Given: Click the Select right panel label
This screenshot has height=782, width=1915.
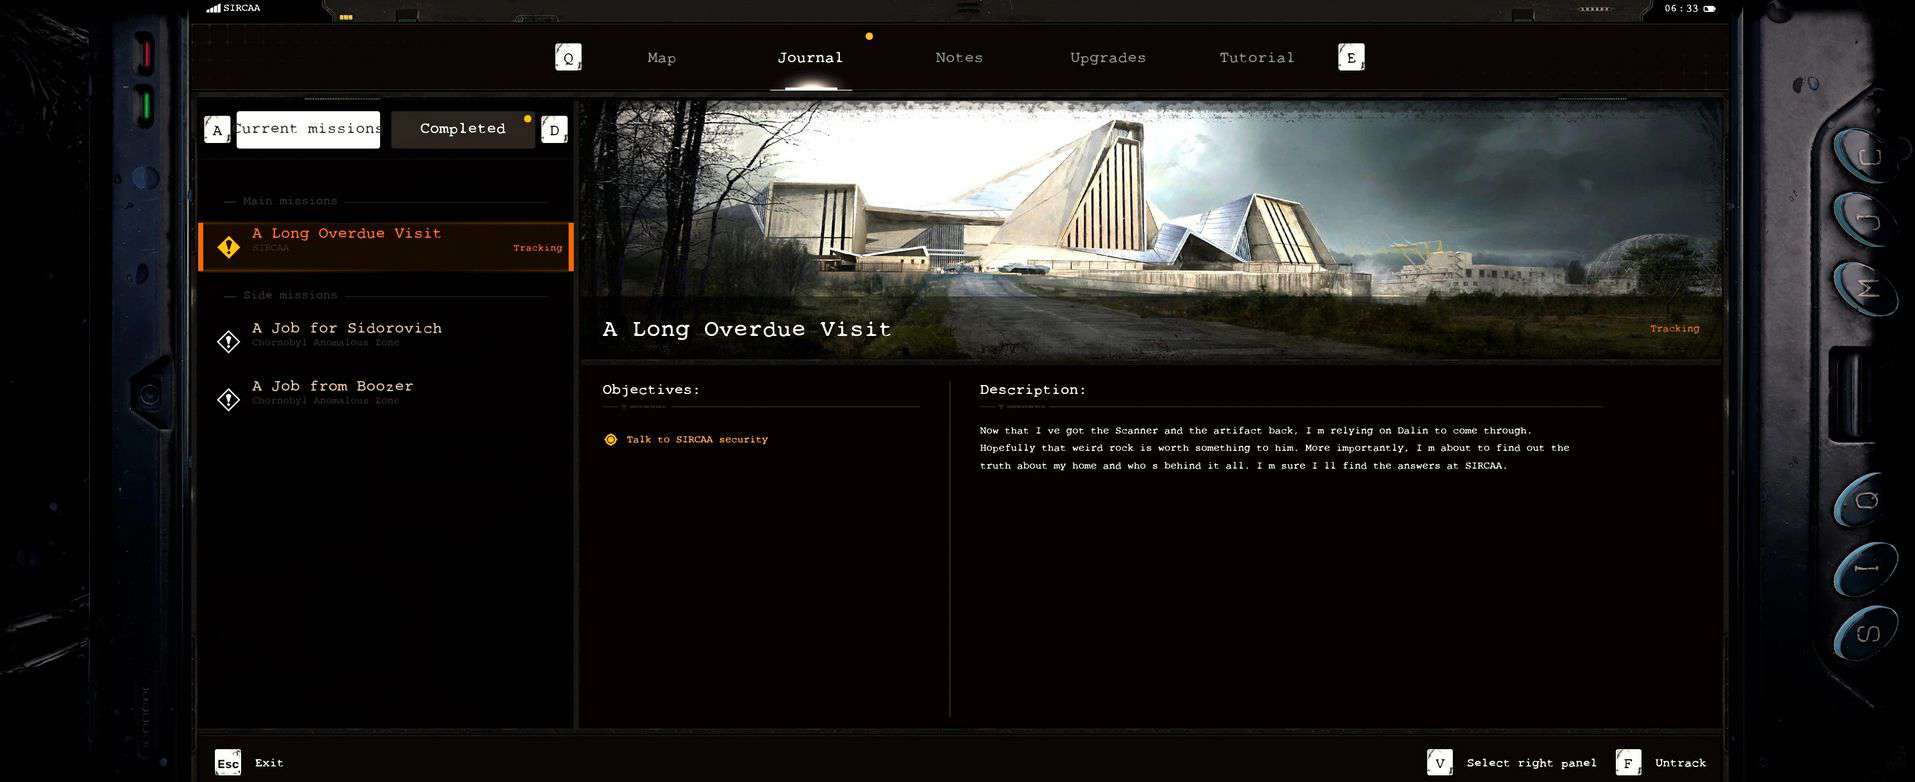Looking at the screenshot, I should 1531,763.
